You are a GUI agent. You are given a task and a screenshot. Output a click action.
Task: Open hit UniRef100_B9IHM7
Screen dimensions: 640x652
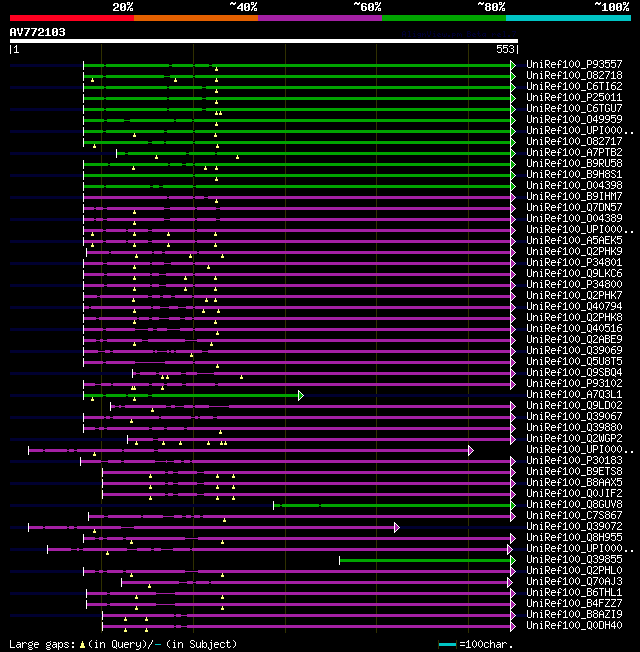pos(574,196)
